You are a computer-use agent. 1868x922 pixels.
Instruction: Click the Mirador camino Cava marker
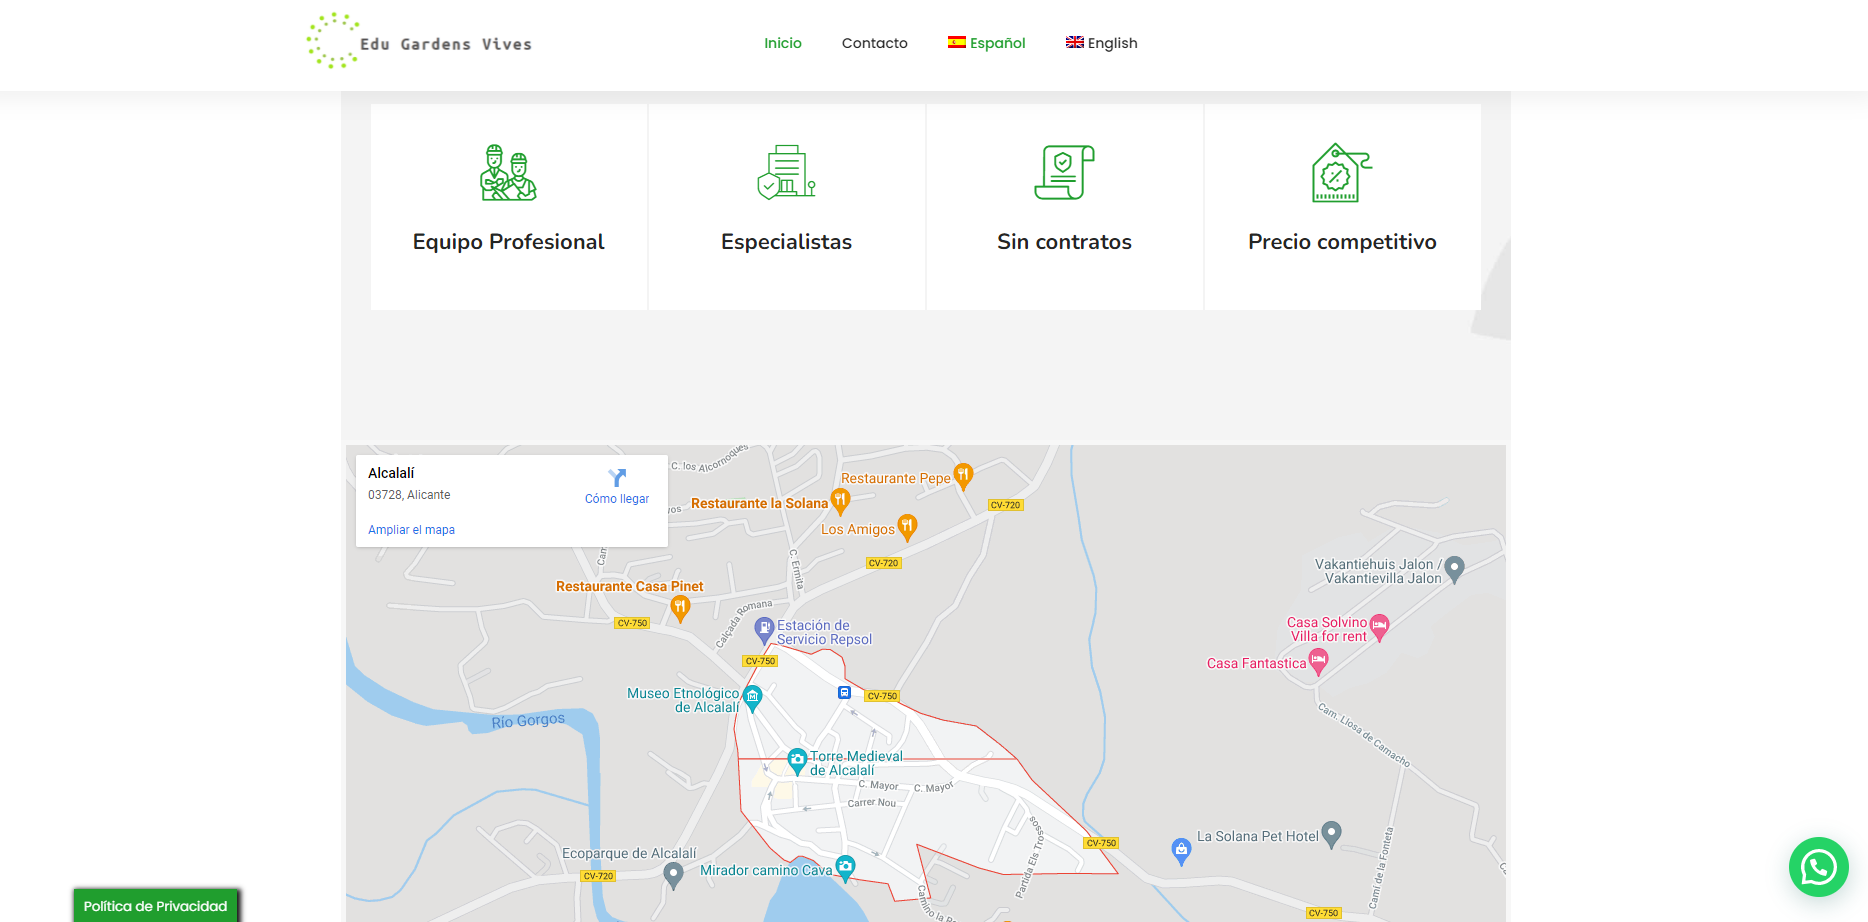(x=845, y=867)
